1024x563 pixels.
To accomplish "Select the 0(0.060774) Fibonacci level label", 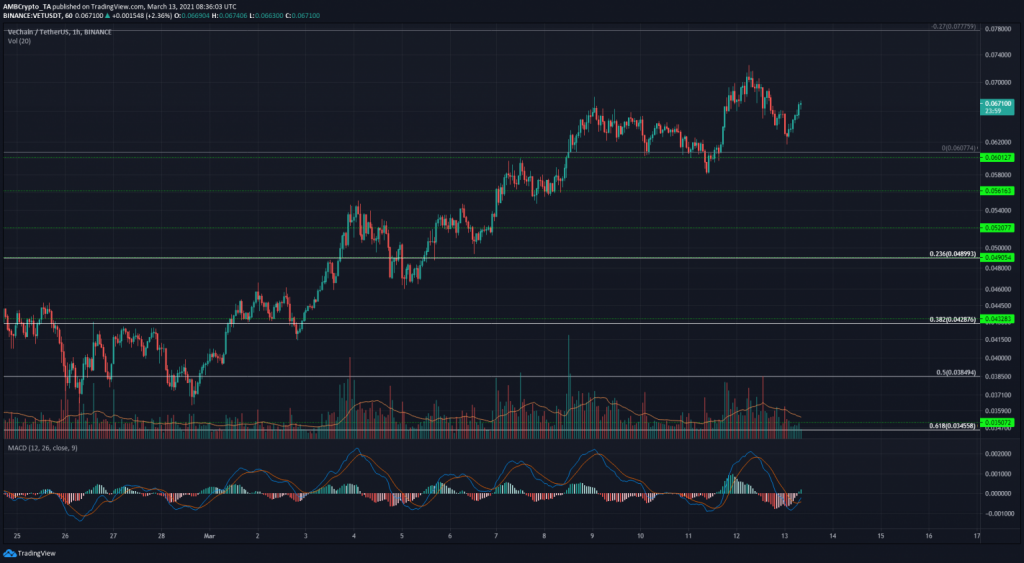I will 959,148.
